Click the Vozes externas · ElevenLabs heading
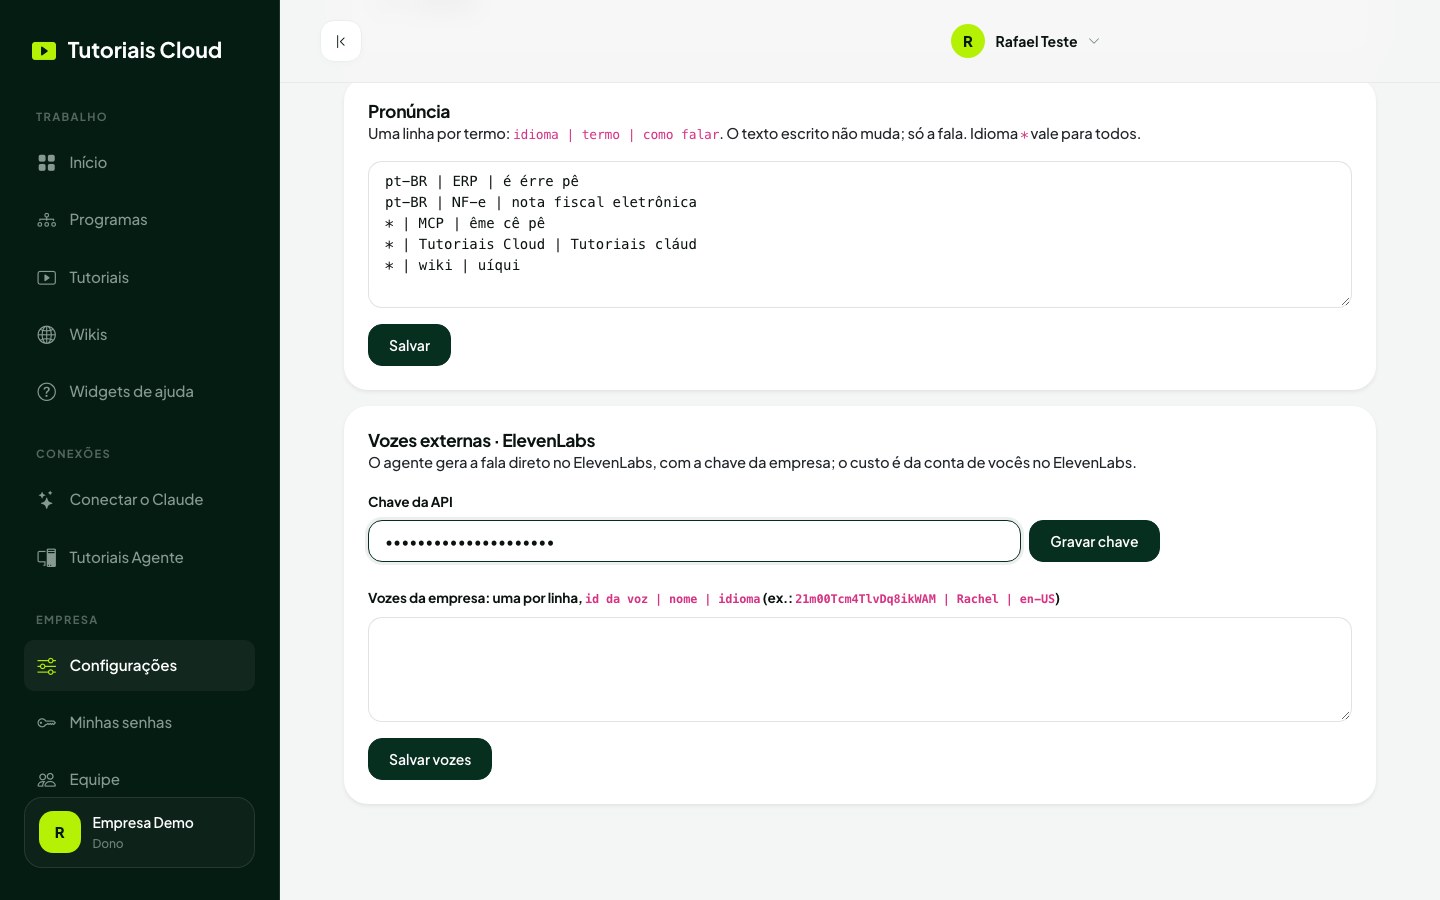 [x=481, y=440]
